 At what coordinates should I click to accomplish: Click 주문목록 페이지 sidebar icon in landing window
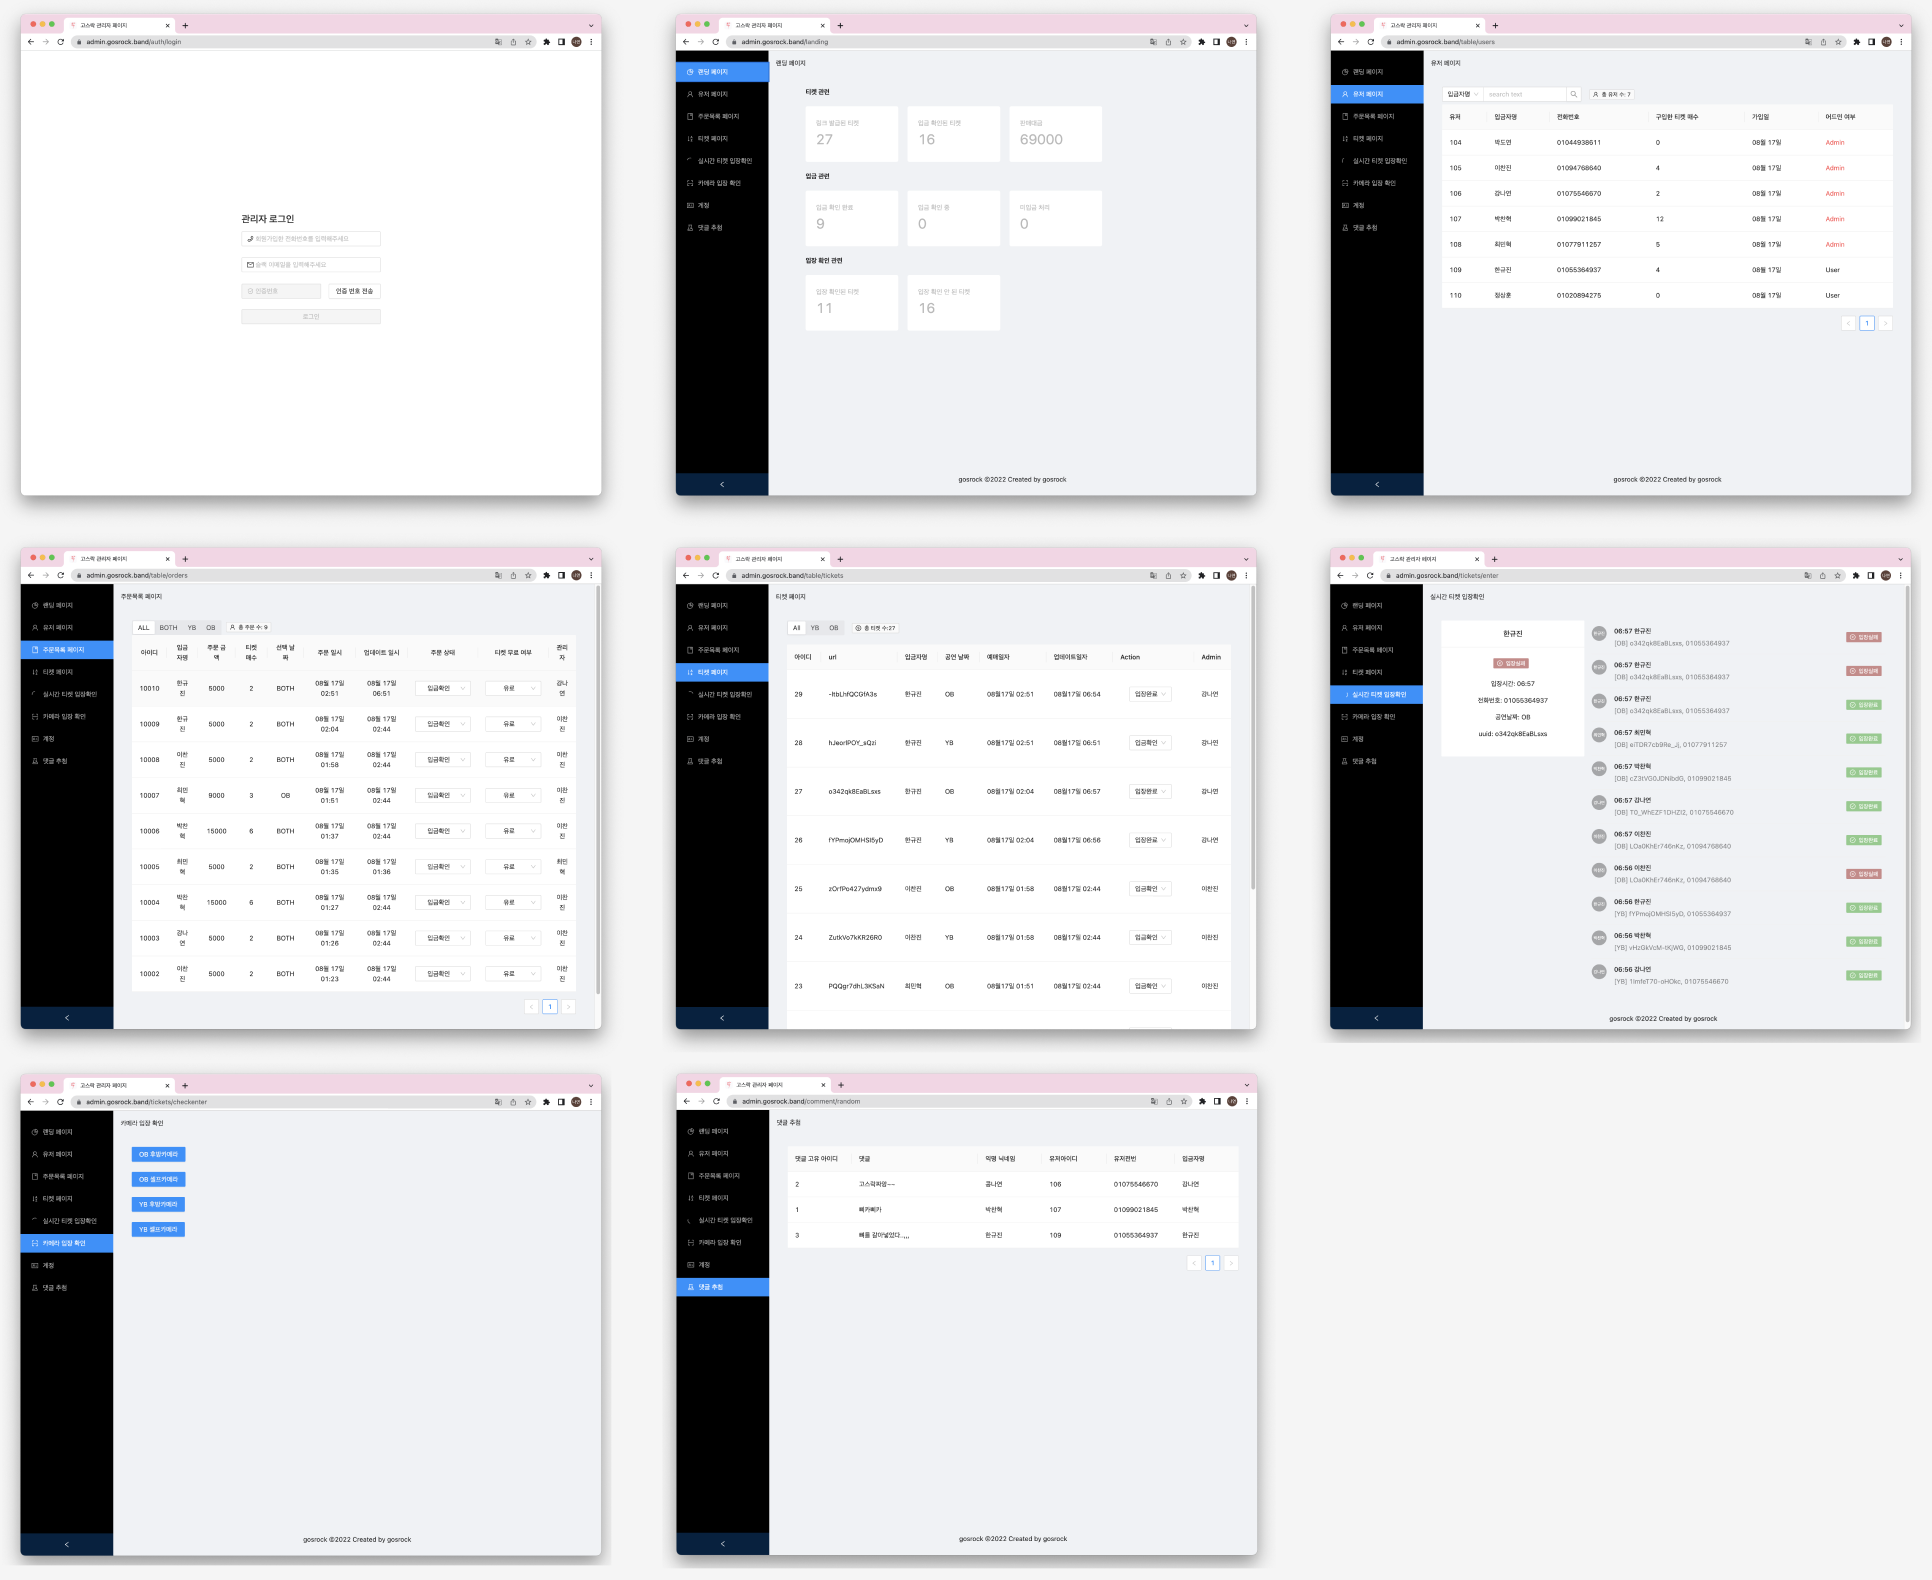click(x=690, y=116)
